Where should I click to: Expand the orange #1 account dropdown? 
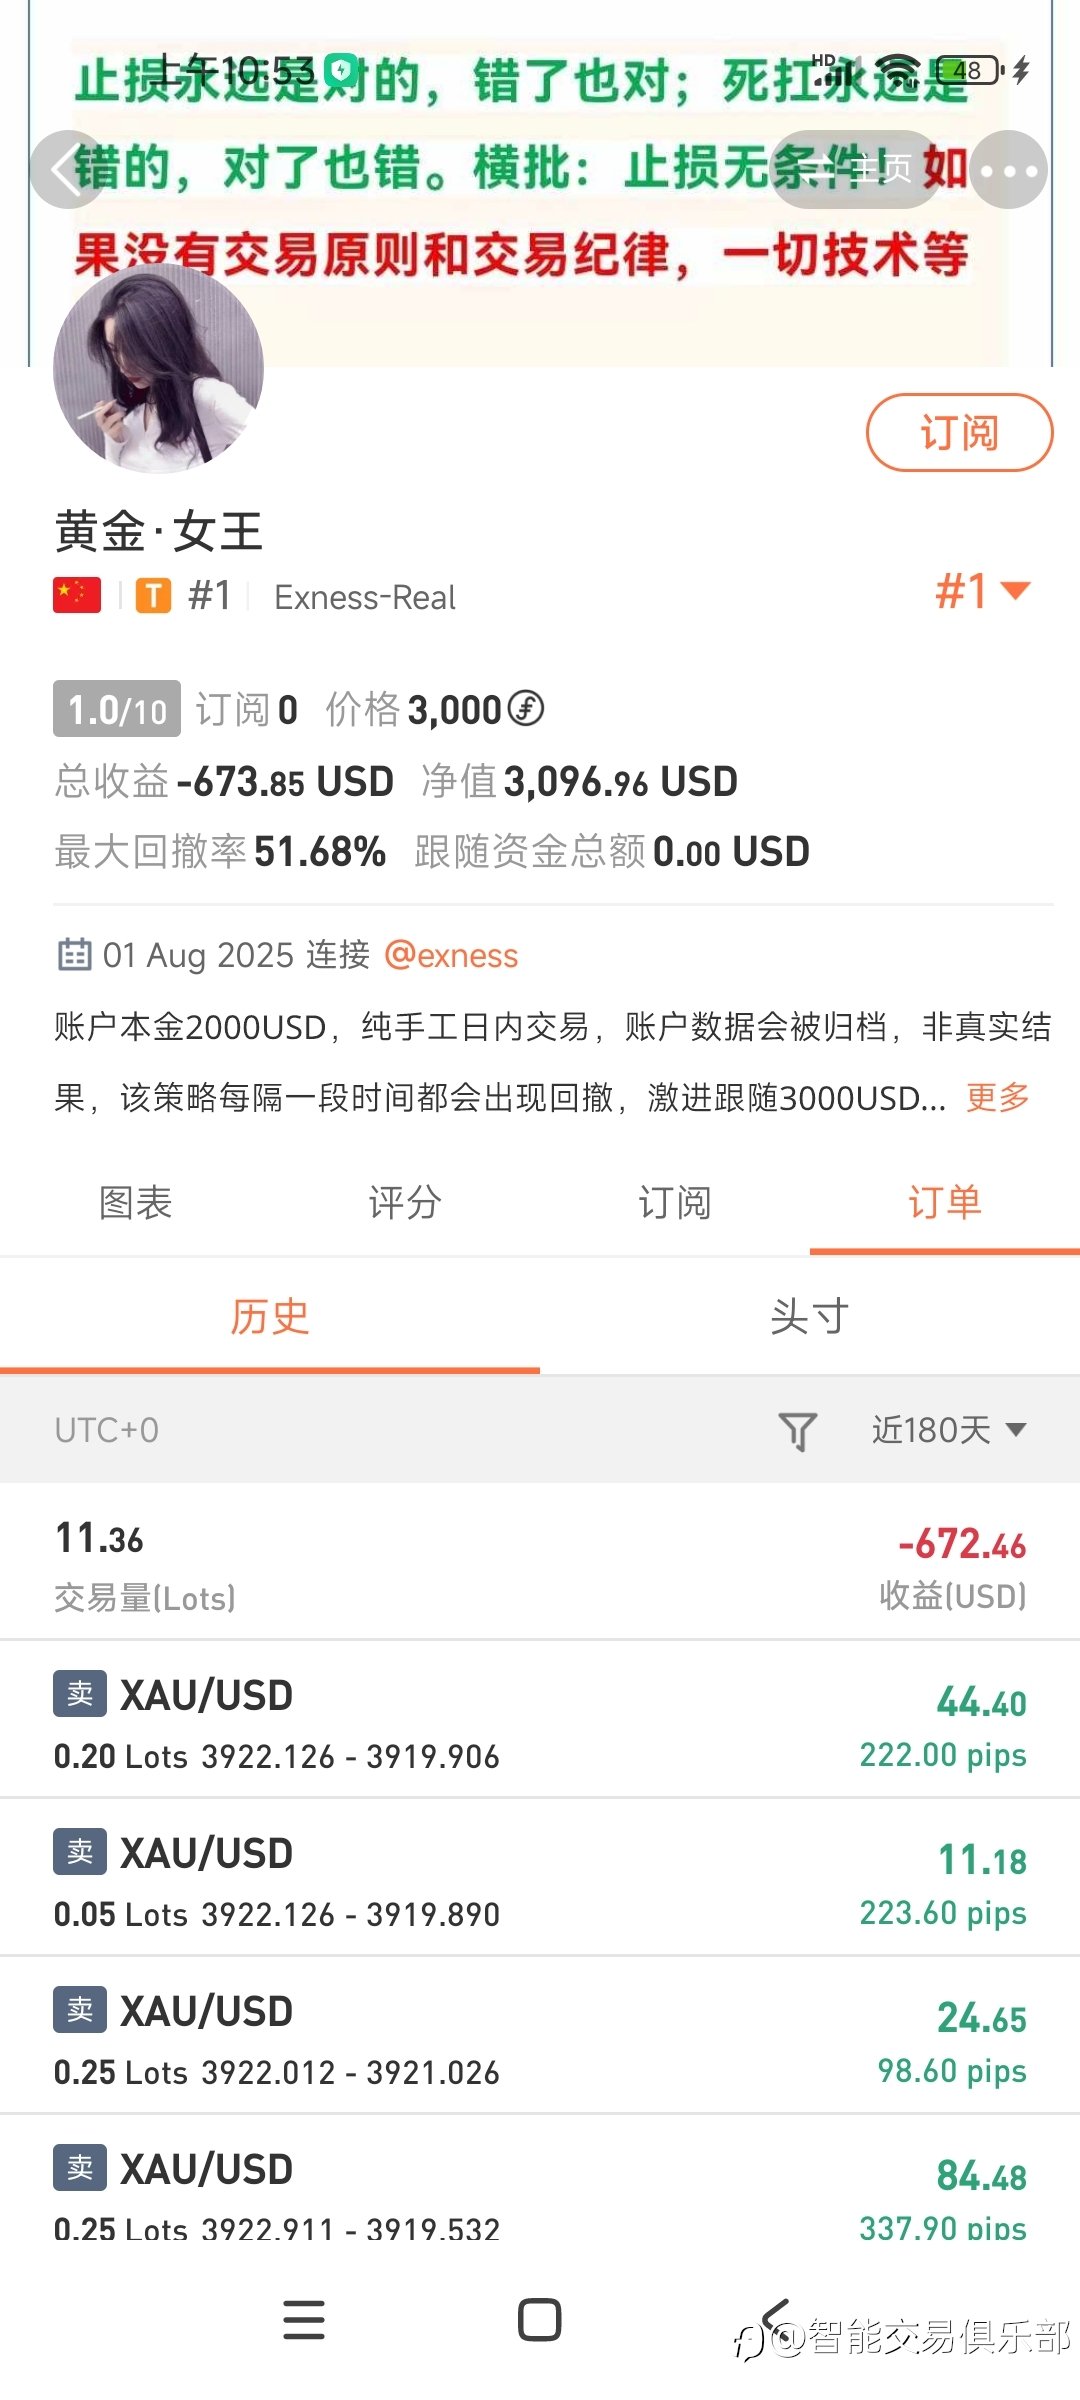tap(982, 591)
